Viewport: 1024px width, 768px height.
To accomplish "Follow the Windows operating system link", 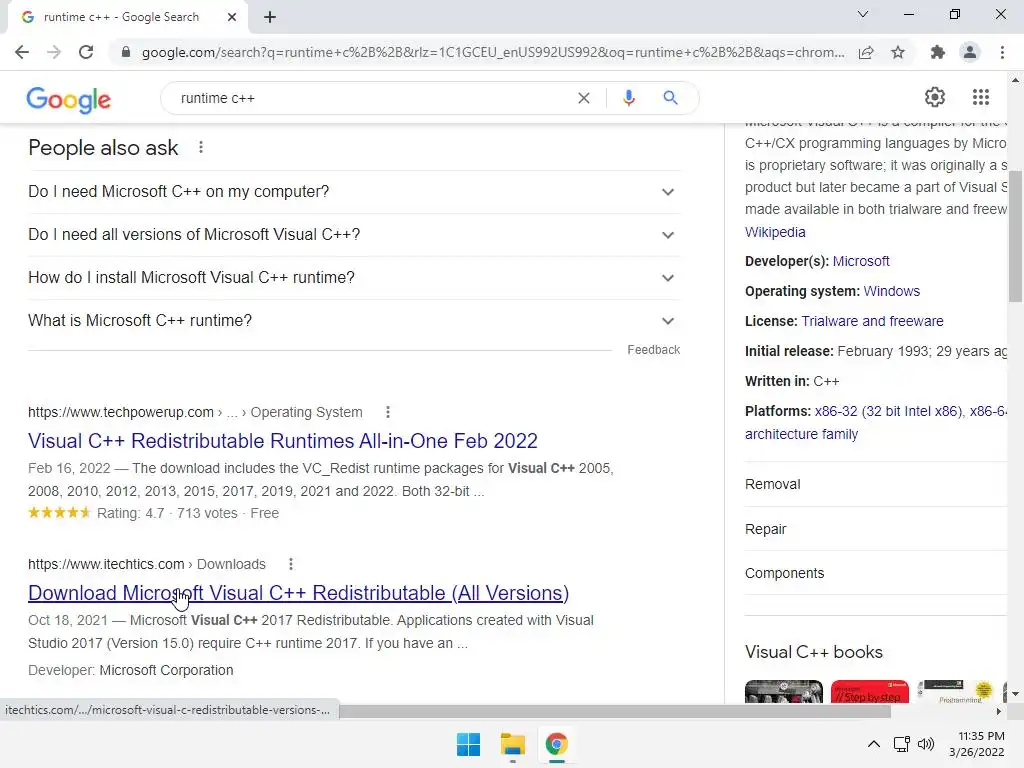I will coord(891,291).
